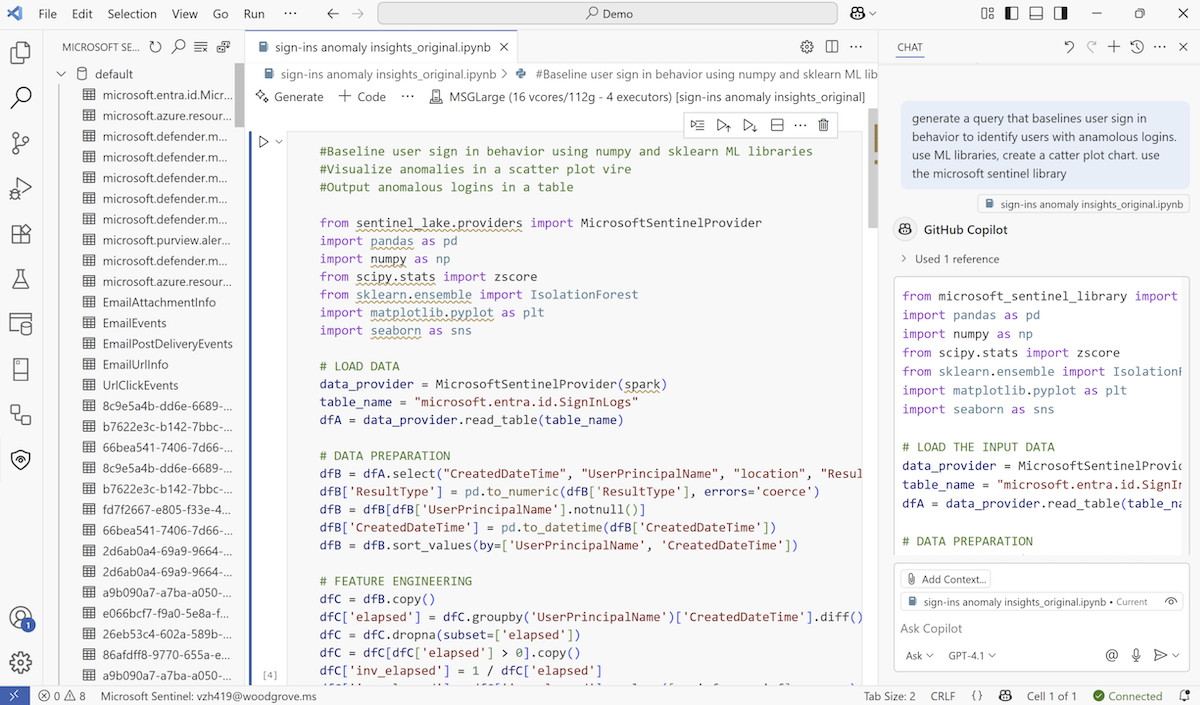Run the notebook cell with the play arrow

264,142
